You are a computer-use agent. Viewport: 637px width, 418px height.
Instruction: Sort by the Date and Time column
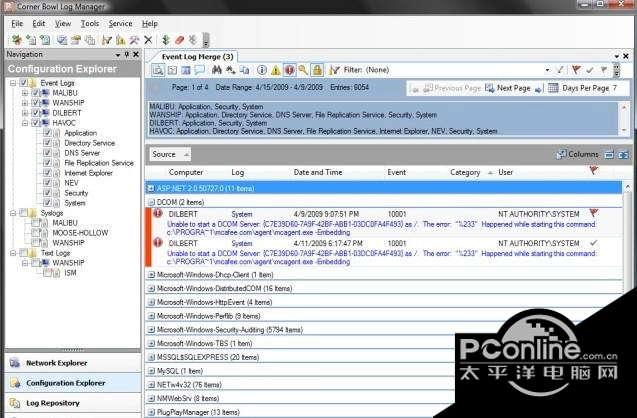318,172
